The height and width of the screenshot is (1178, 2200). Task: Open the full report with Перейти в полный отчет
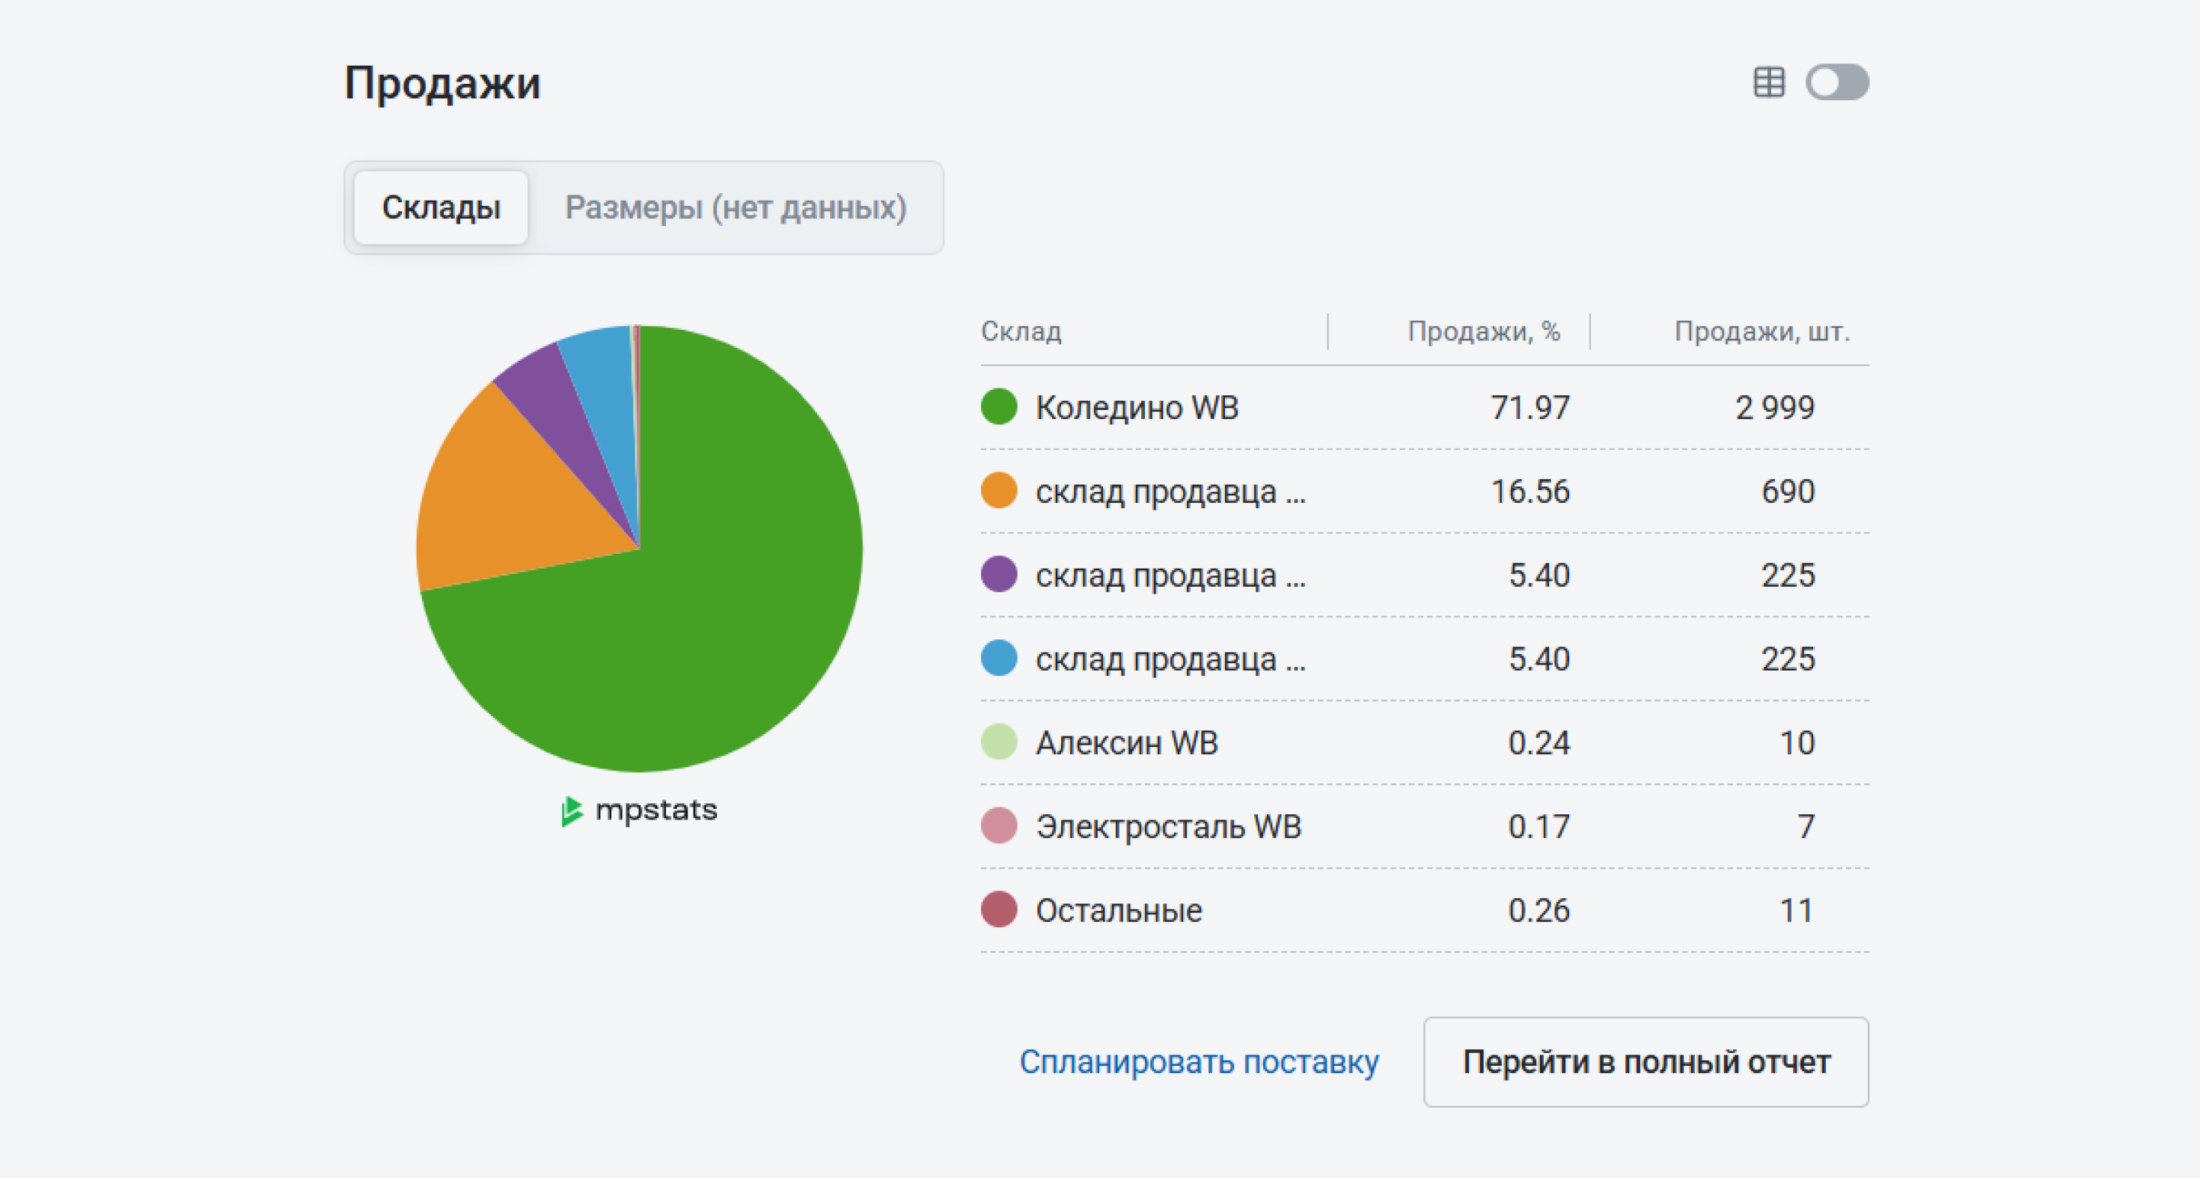point(1646,1062)
